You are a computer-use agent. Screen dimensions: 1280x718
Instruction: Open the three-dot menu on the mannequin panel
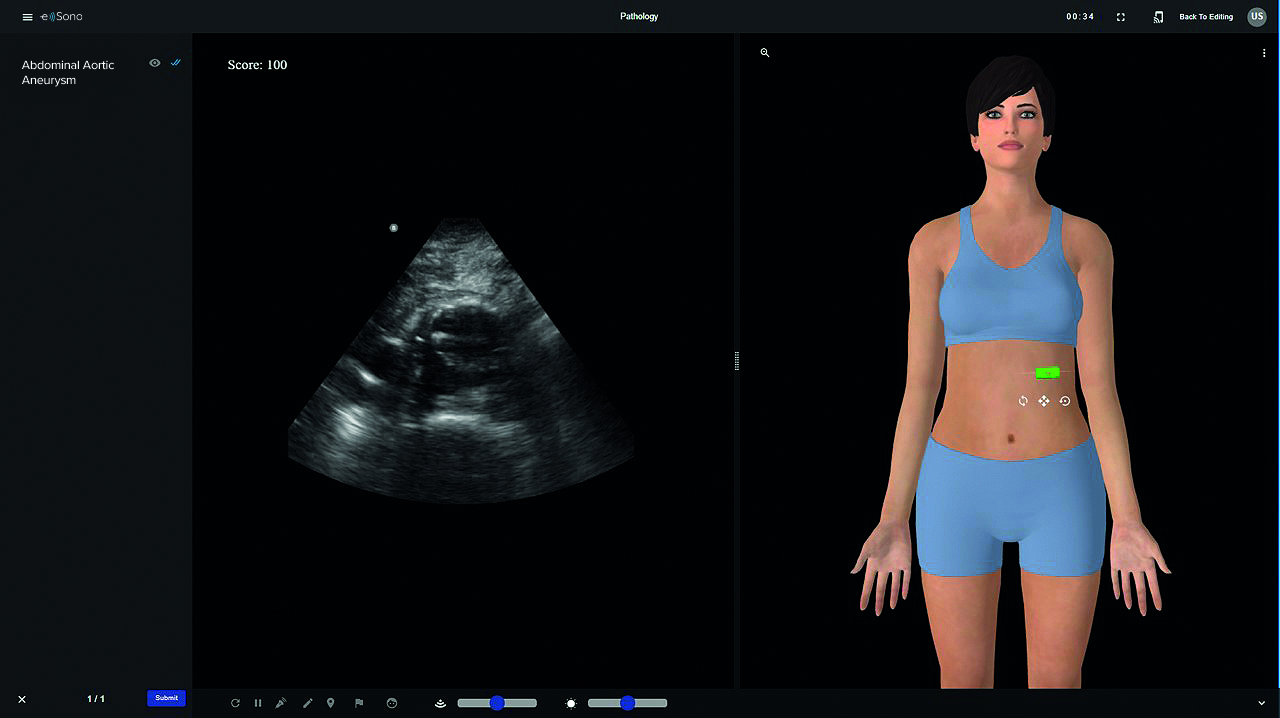tap(1266, 52)
